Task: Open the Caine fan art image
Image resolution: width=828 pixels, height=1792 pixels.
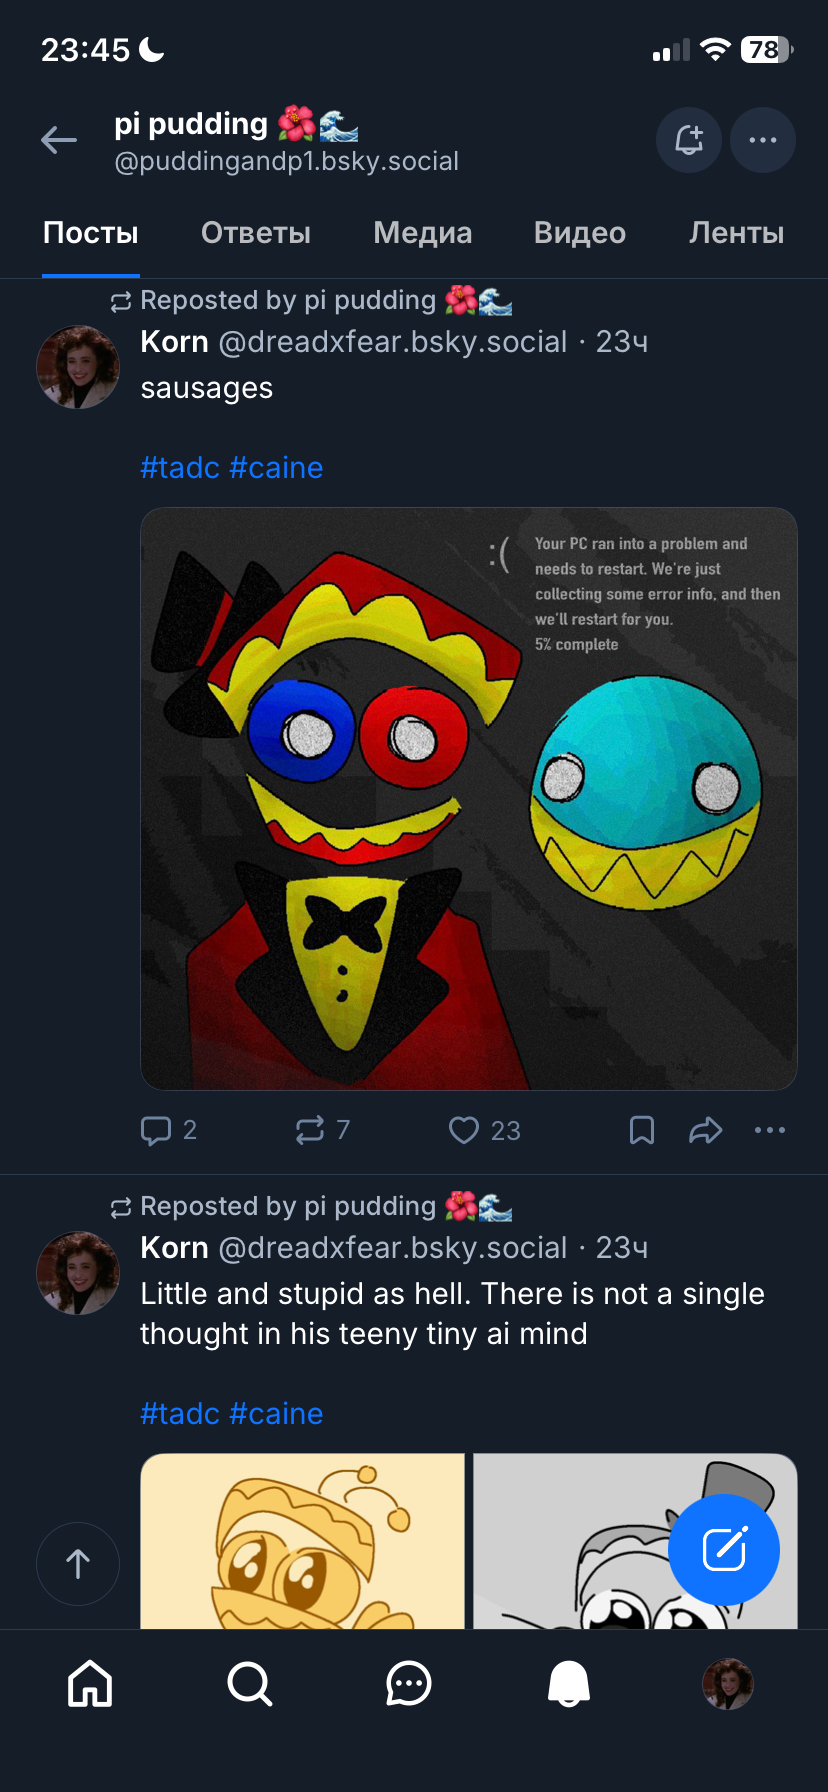Action: (468, 798)
